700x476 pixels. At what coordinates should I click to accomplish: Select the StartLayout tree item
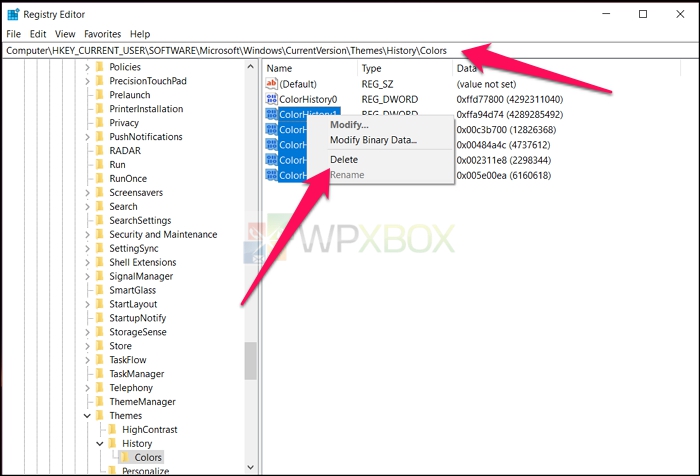(133, 304)
